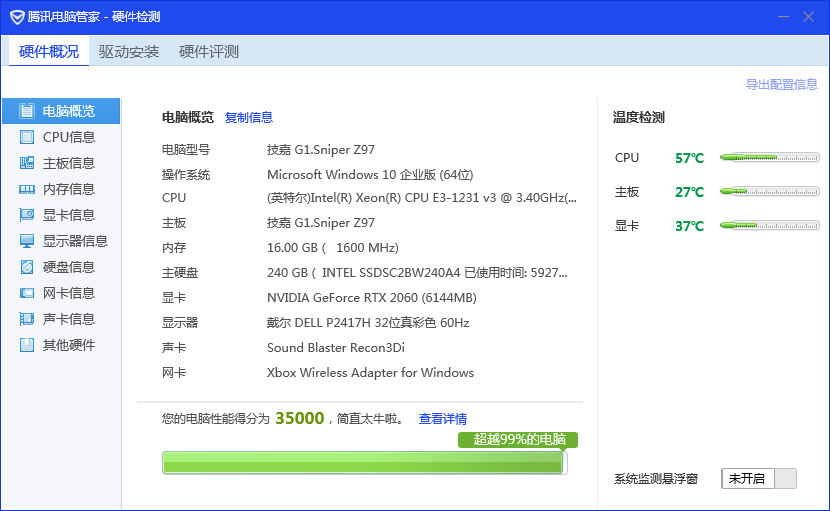Select the 显卡信息 graphics card icon
830x511 pixels.
pos(27,215)
